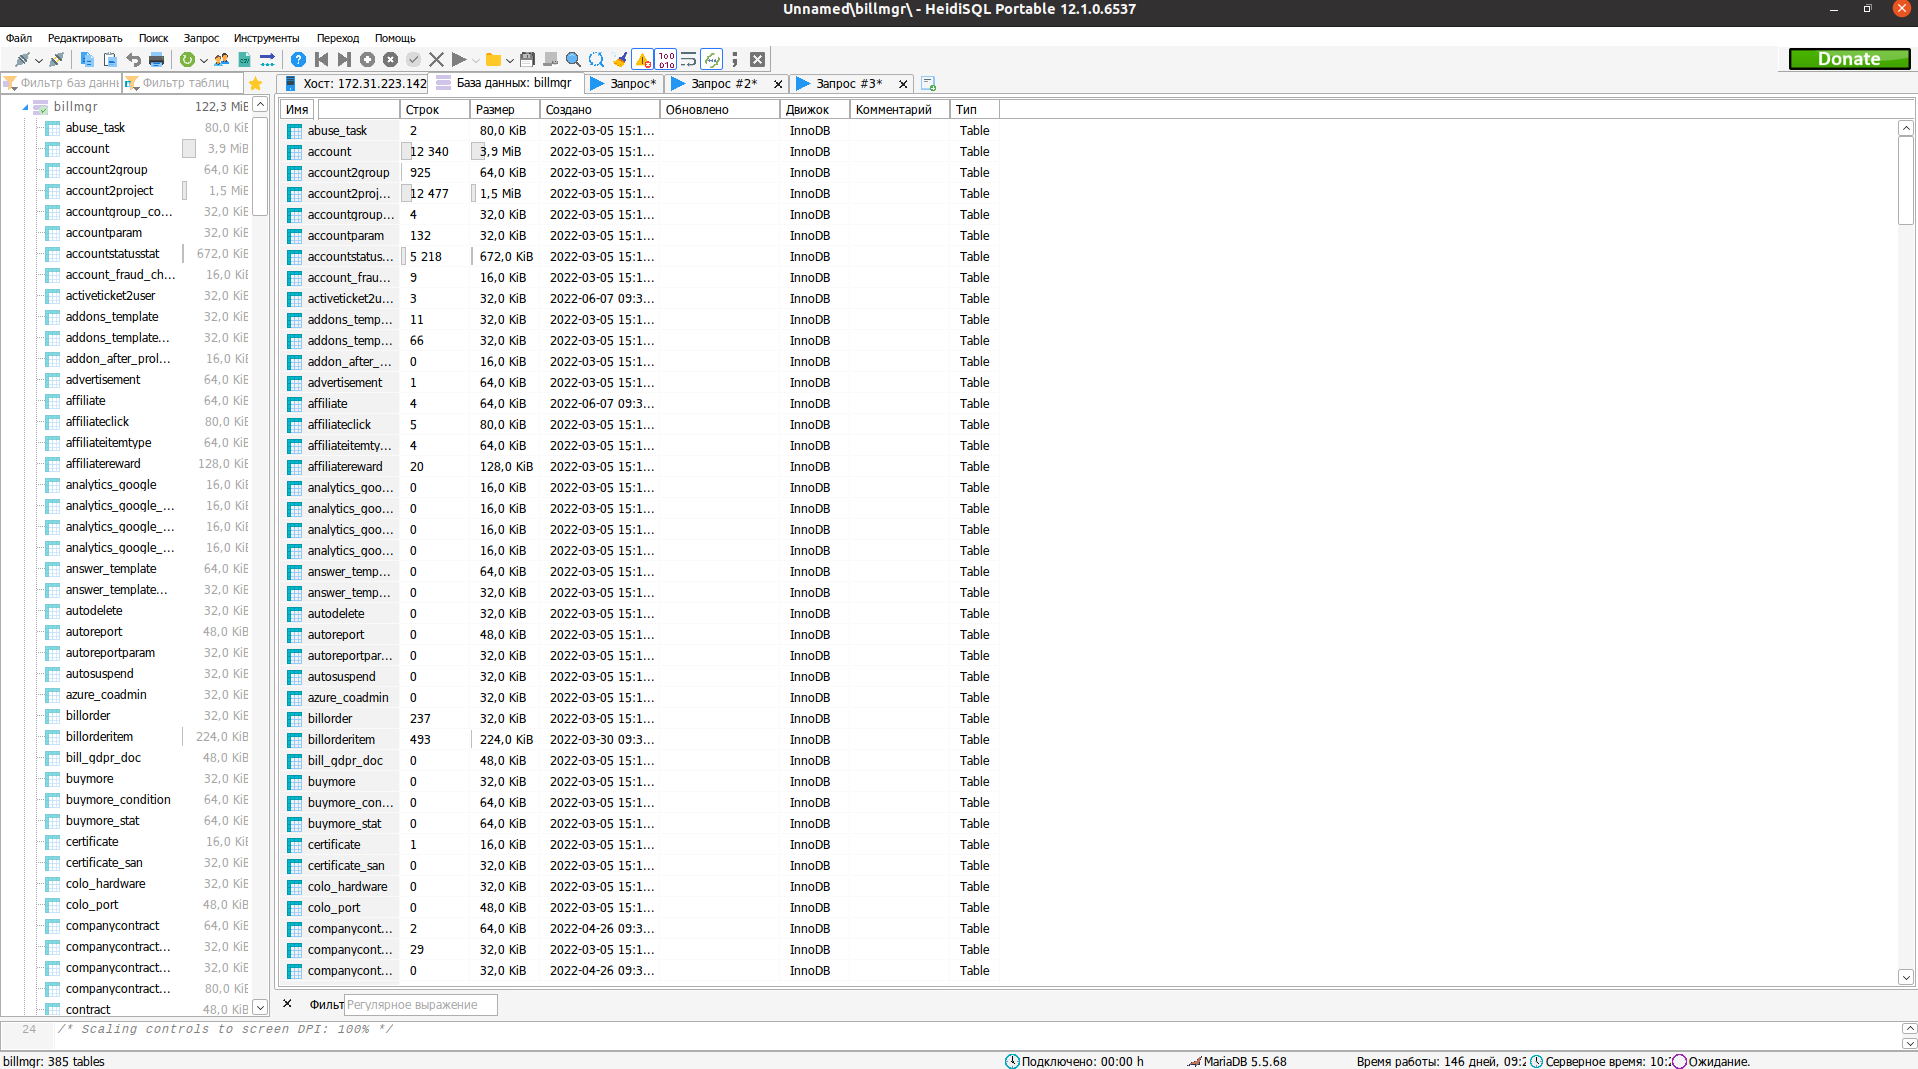
Task: Click the Cancel editing X icon
Action: tap(436, 60)
